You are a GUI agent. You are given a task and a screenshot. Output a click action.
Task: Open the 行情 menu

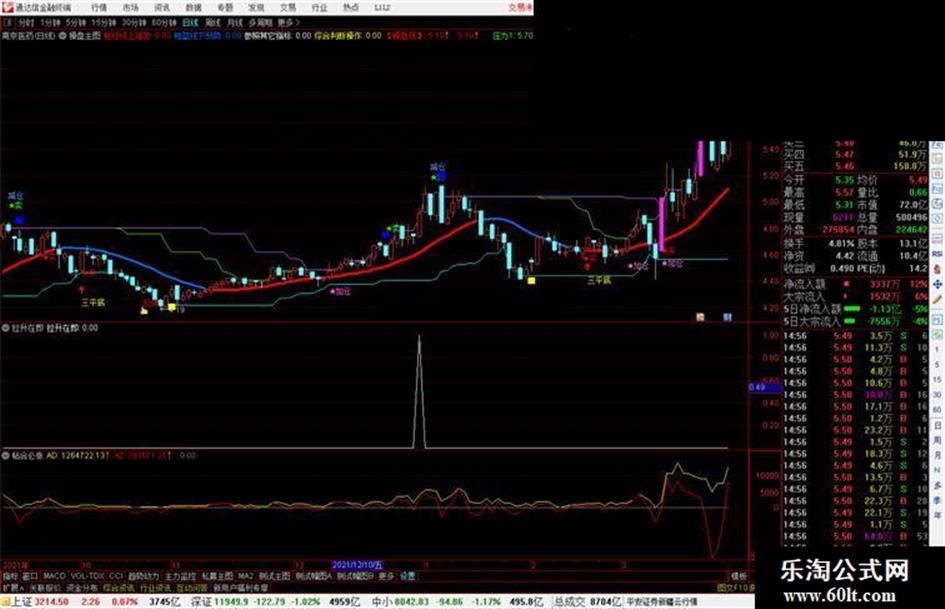99,7
